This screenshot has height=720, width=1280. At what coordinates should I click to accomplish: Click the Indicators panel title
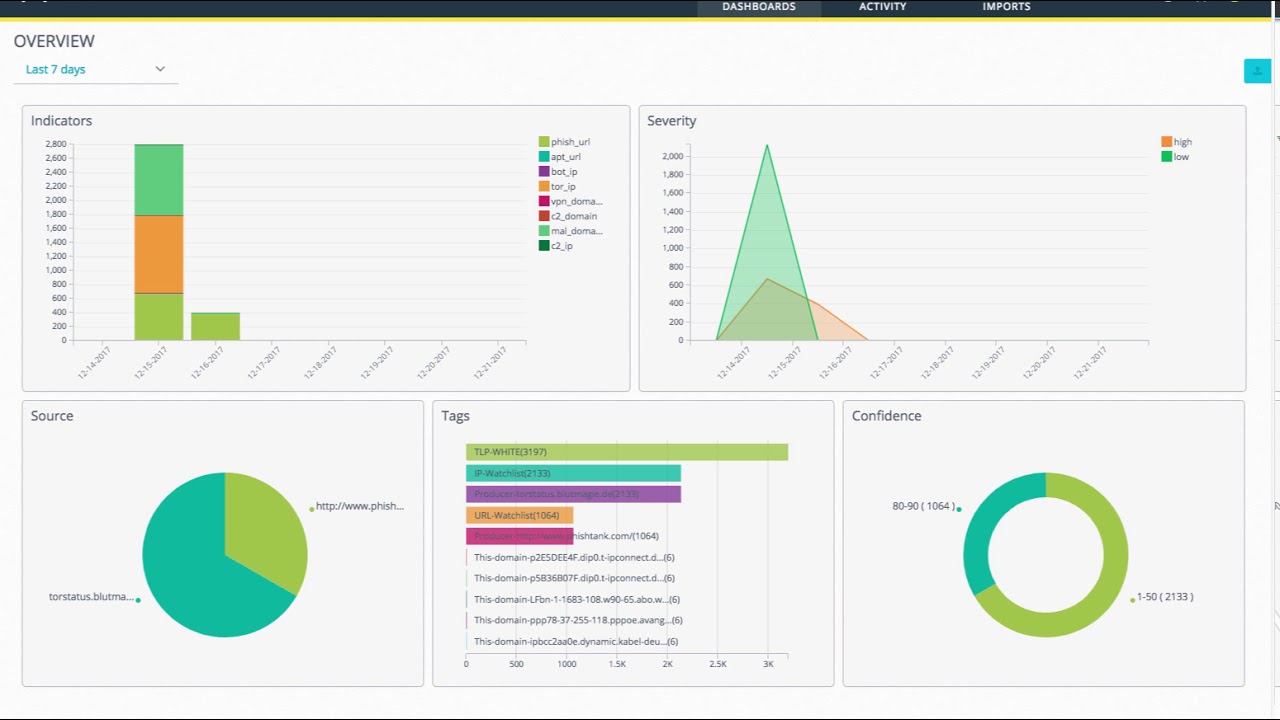click(x=61, y=121)
